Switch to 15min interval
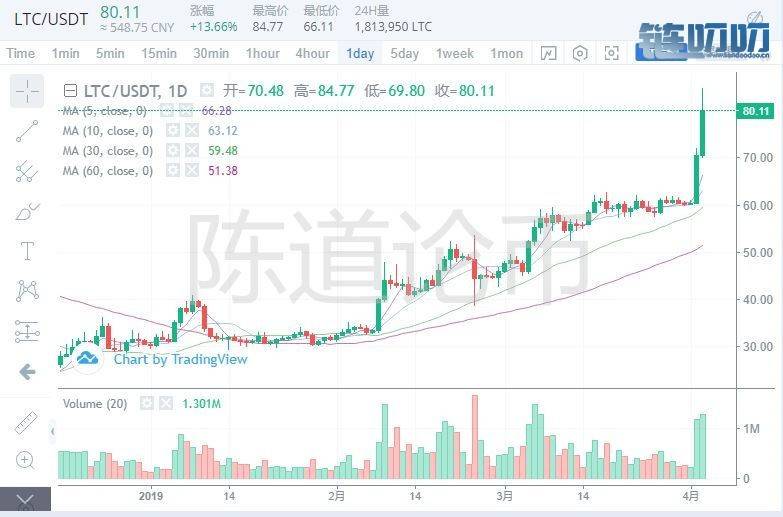The width and height of the screenshot is (783, 517). (159, 53)
